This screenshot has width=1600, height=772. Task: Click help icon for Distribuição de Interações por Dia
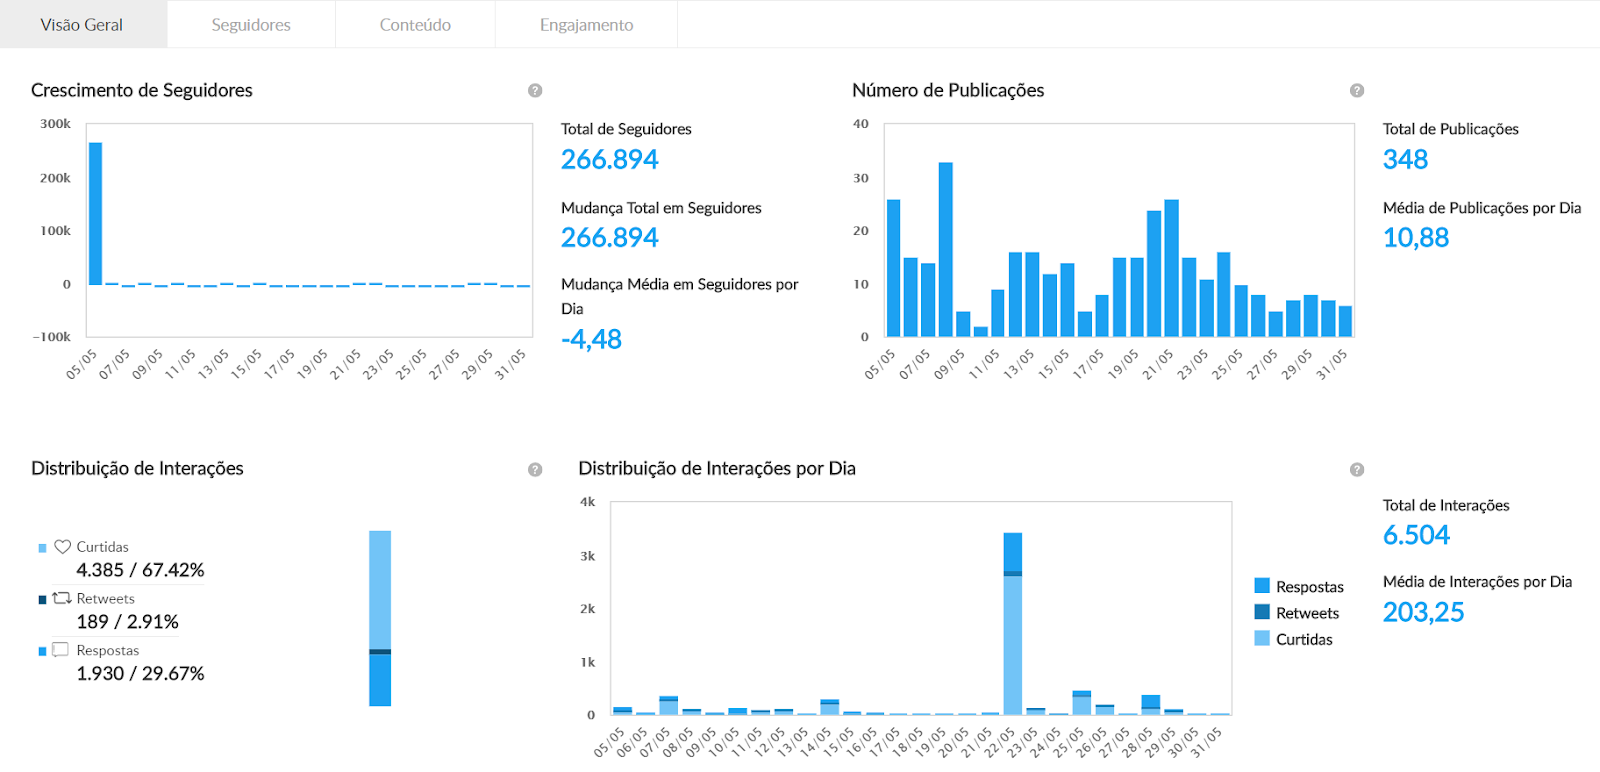1357,470
